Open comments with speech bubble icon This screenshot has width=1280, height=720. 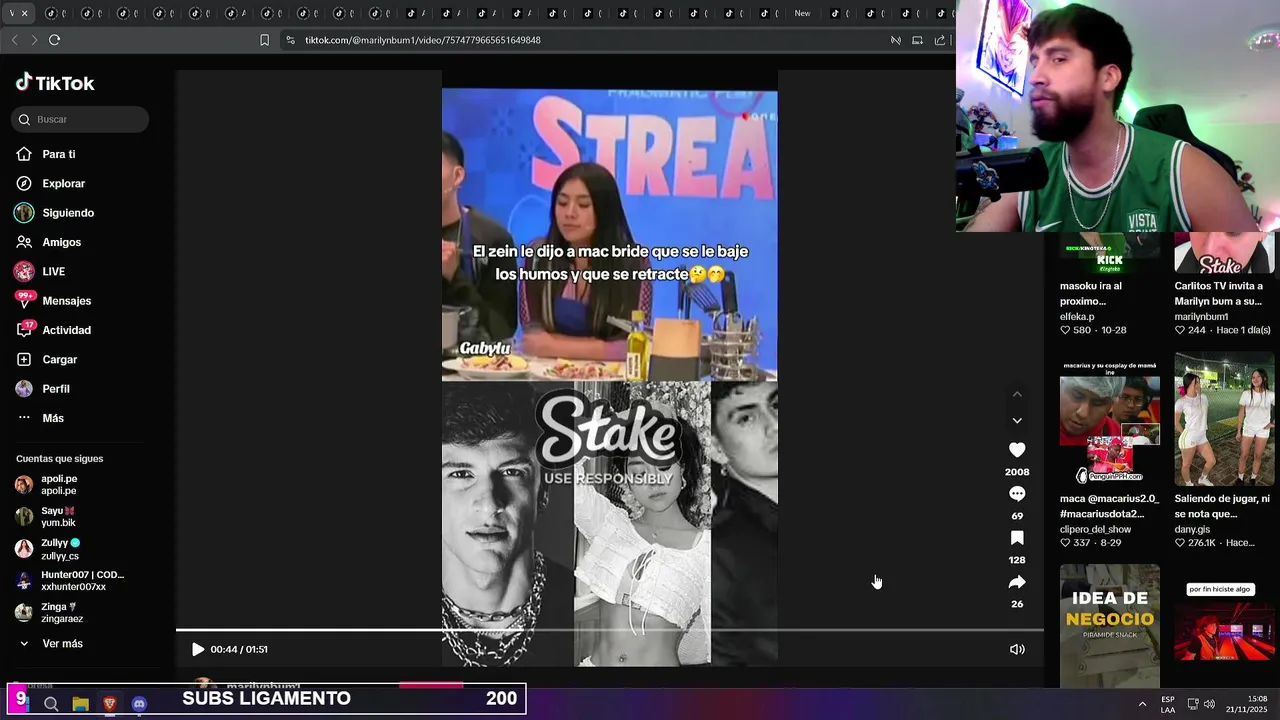coord(1017,494)
